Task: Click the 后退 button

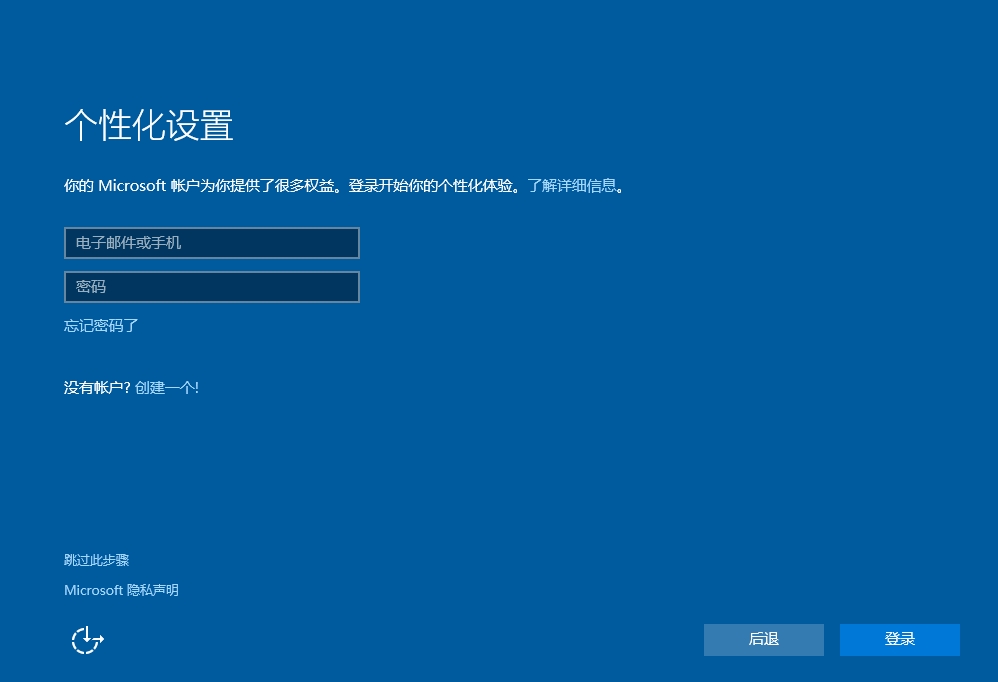Action: (764, 639)
